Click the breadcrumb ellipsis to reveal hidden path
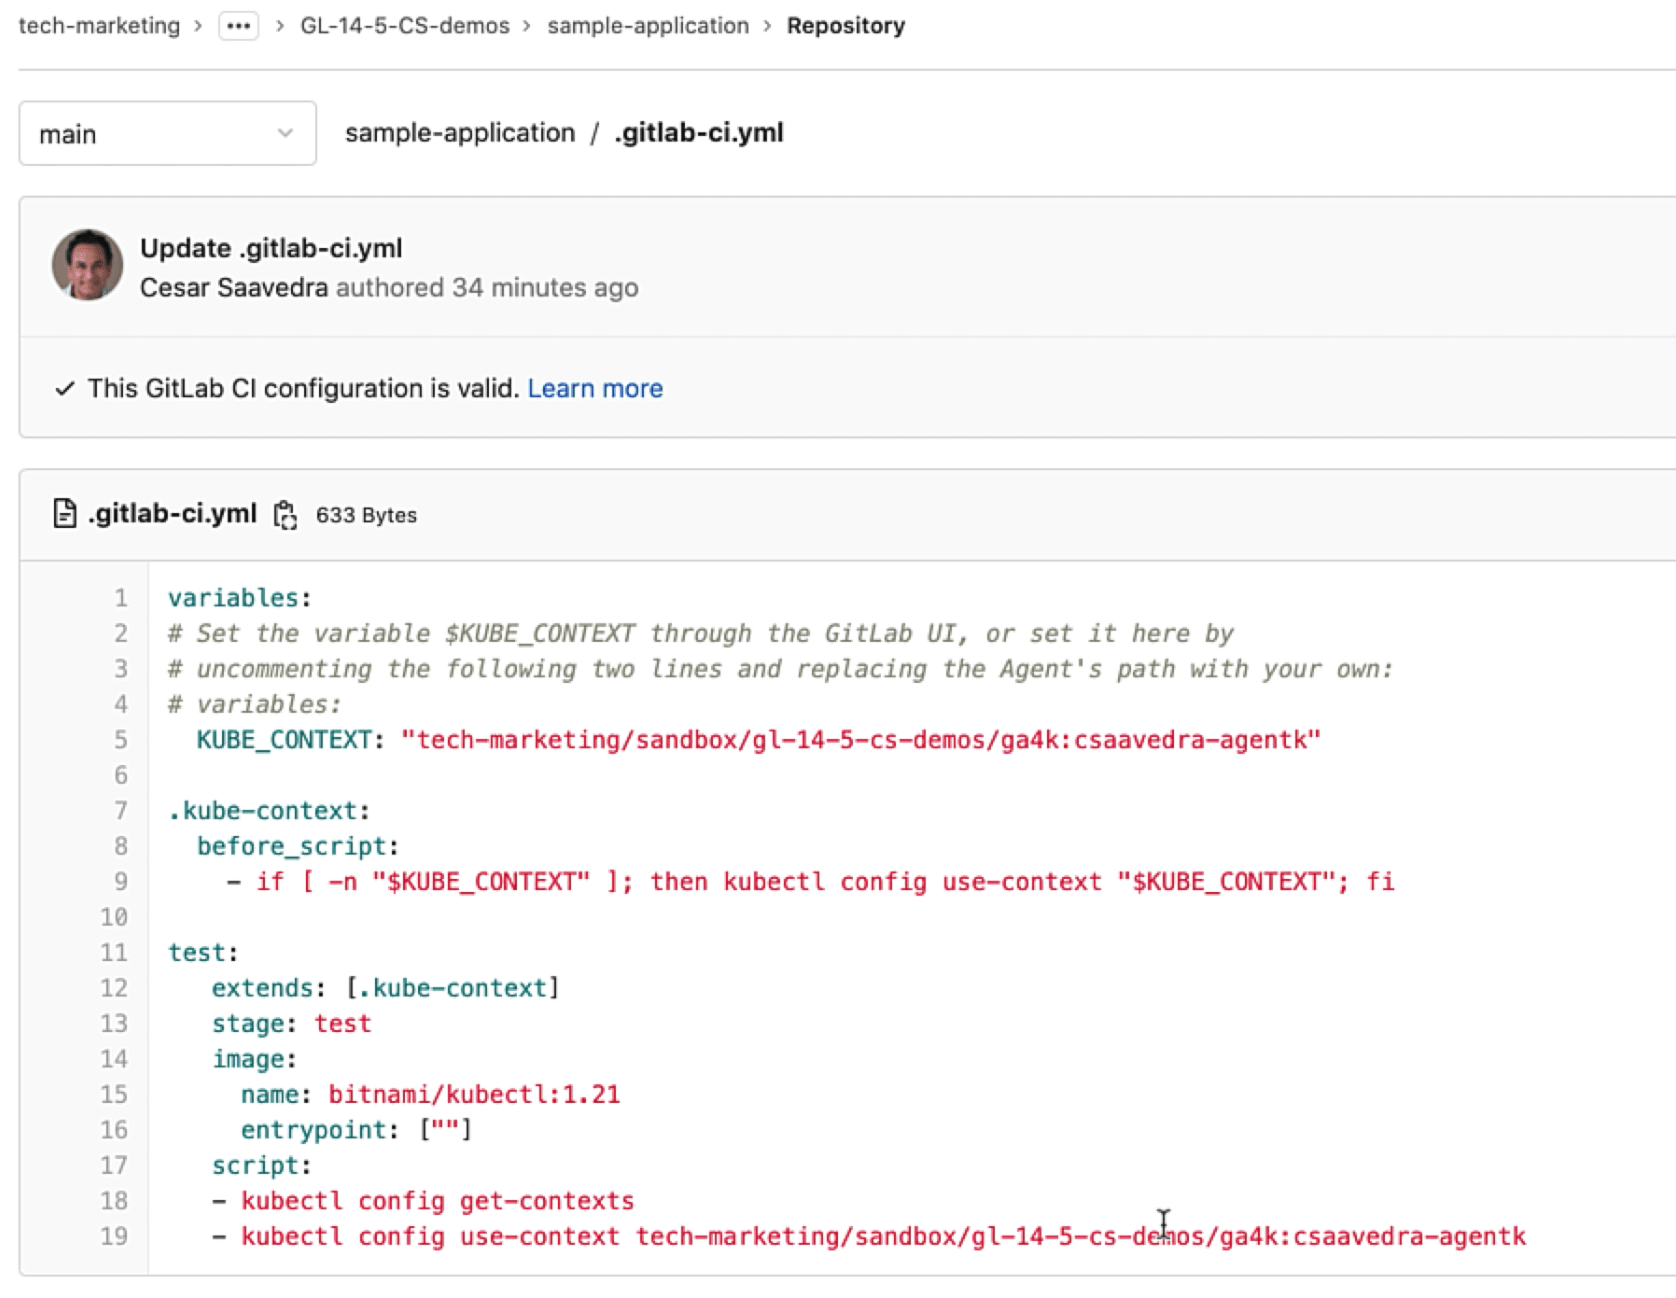Screen dimensions: 1676x1298 [238, 26]
